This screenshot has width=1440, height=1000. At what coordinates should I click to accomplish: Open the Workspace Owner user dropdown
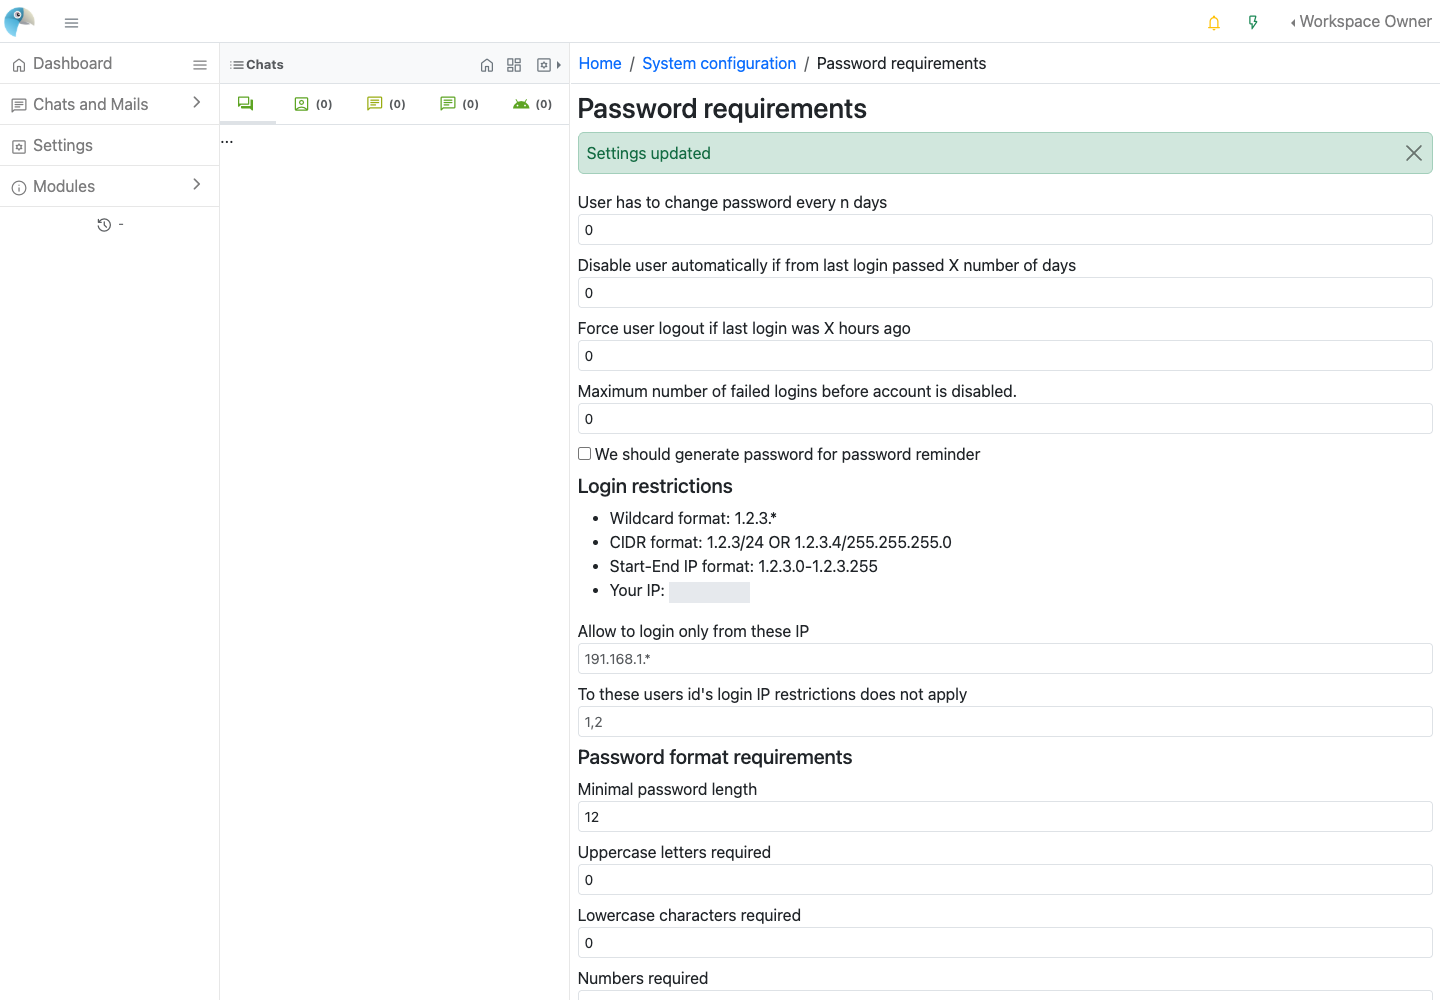[1361, 22]
